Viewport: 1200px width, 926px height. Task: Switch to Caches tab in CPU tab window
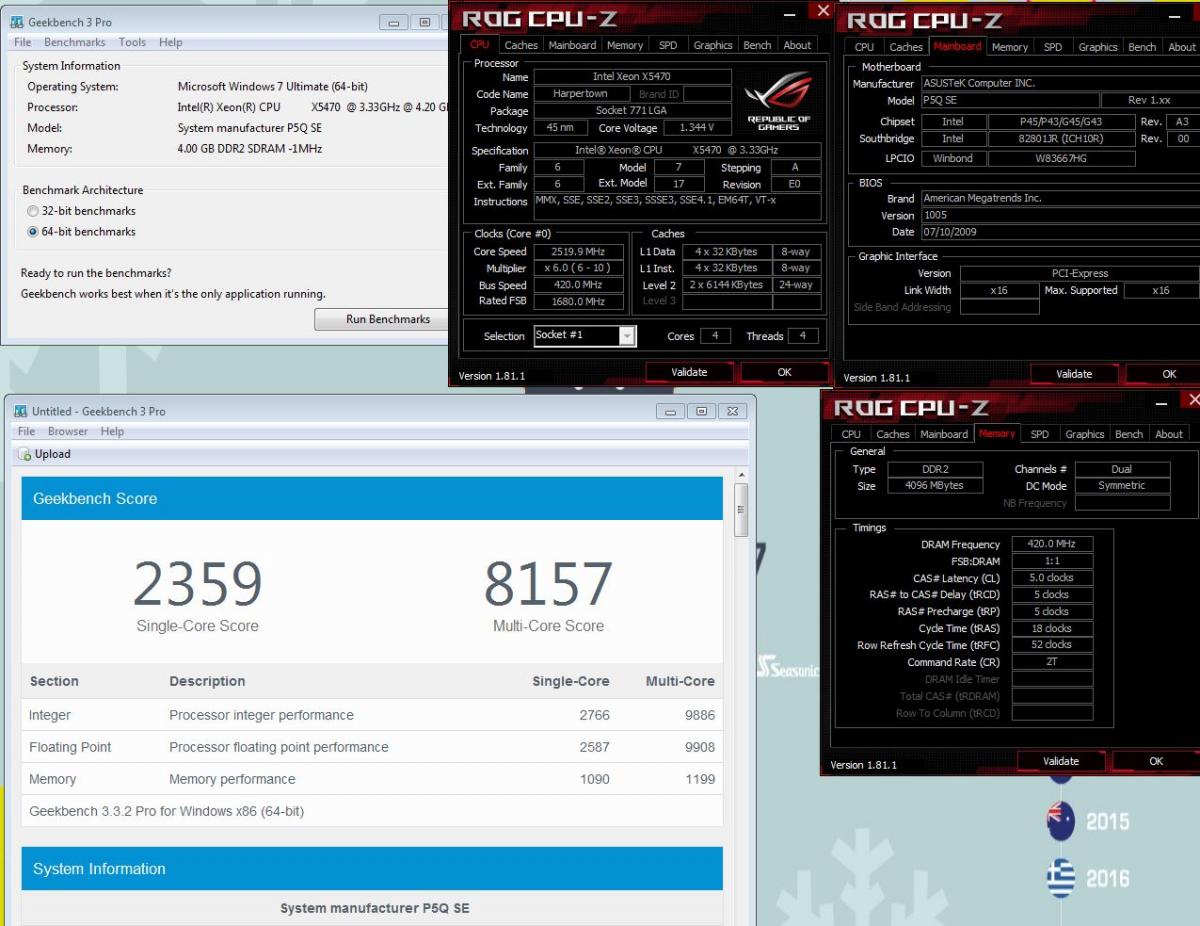click(x=521, y=45)
